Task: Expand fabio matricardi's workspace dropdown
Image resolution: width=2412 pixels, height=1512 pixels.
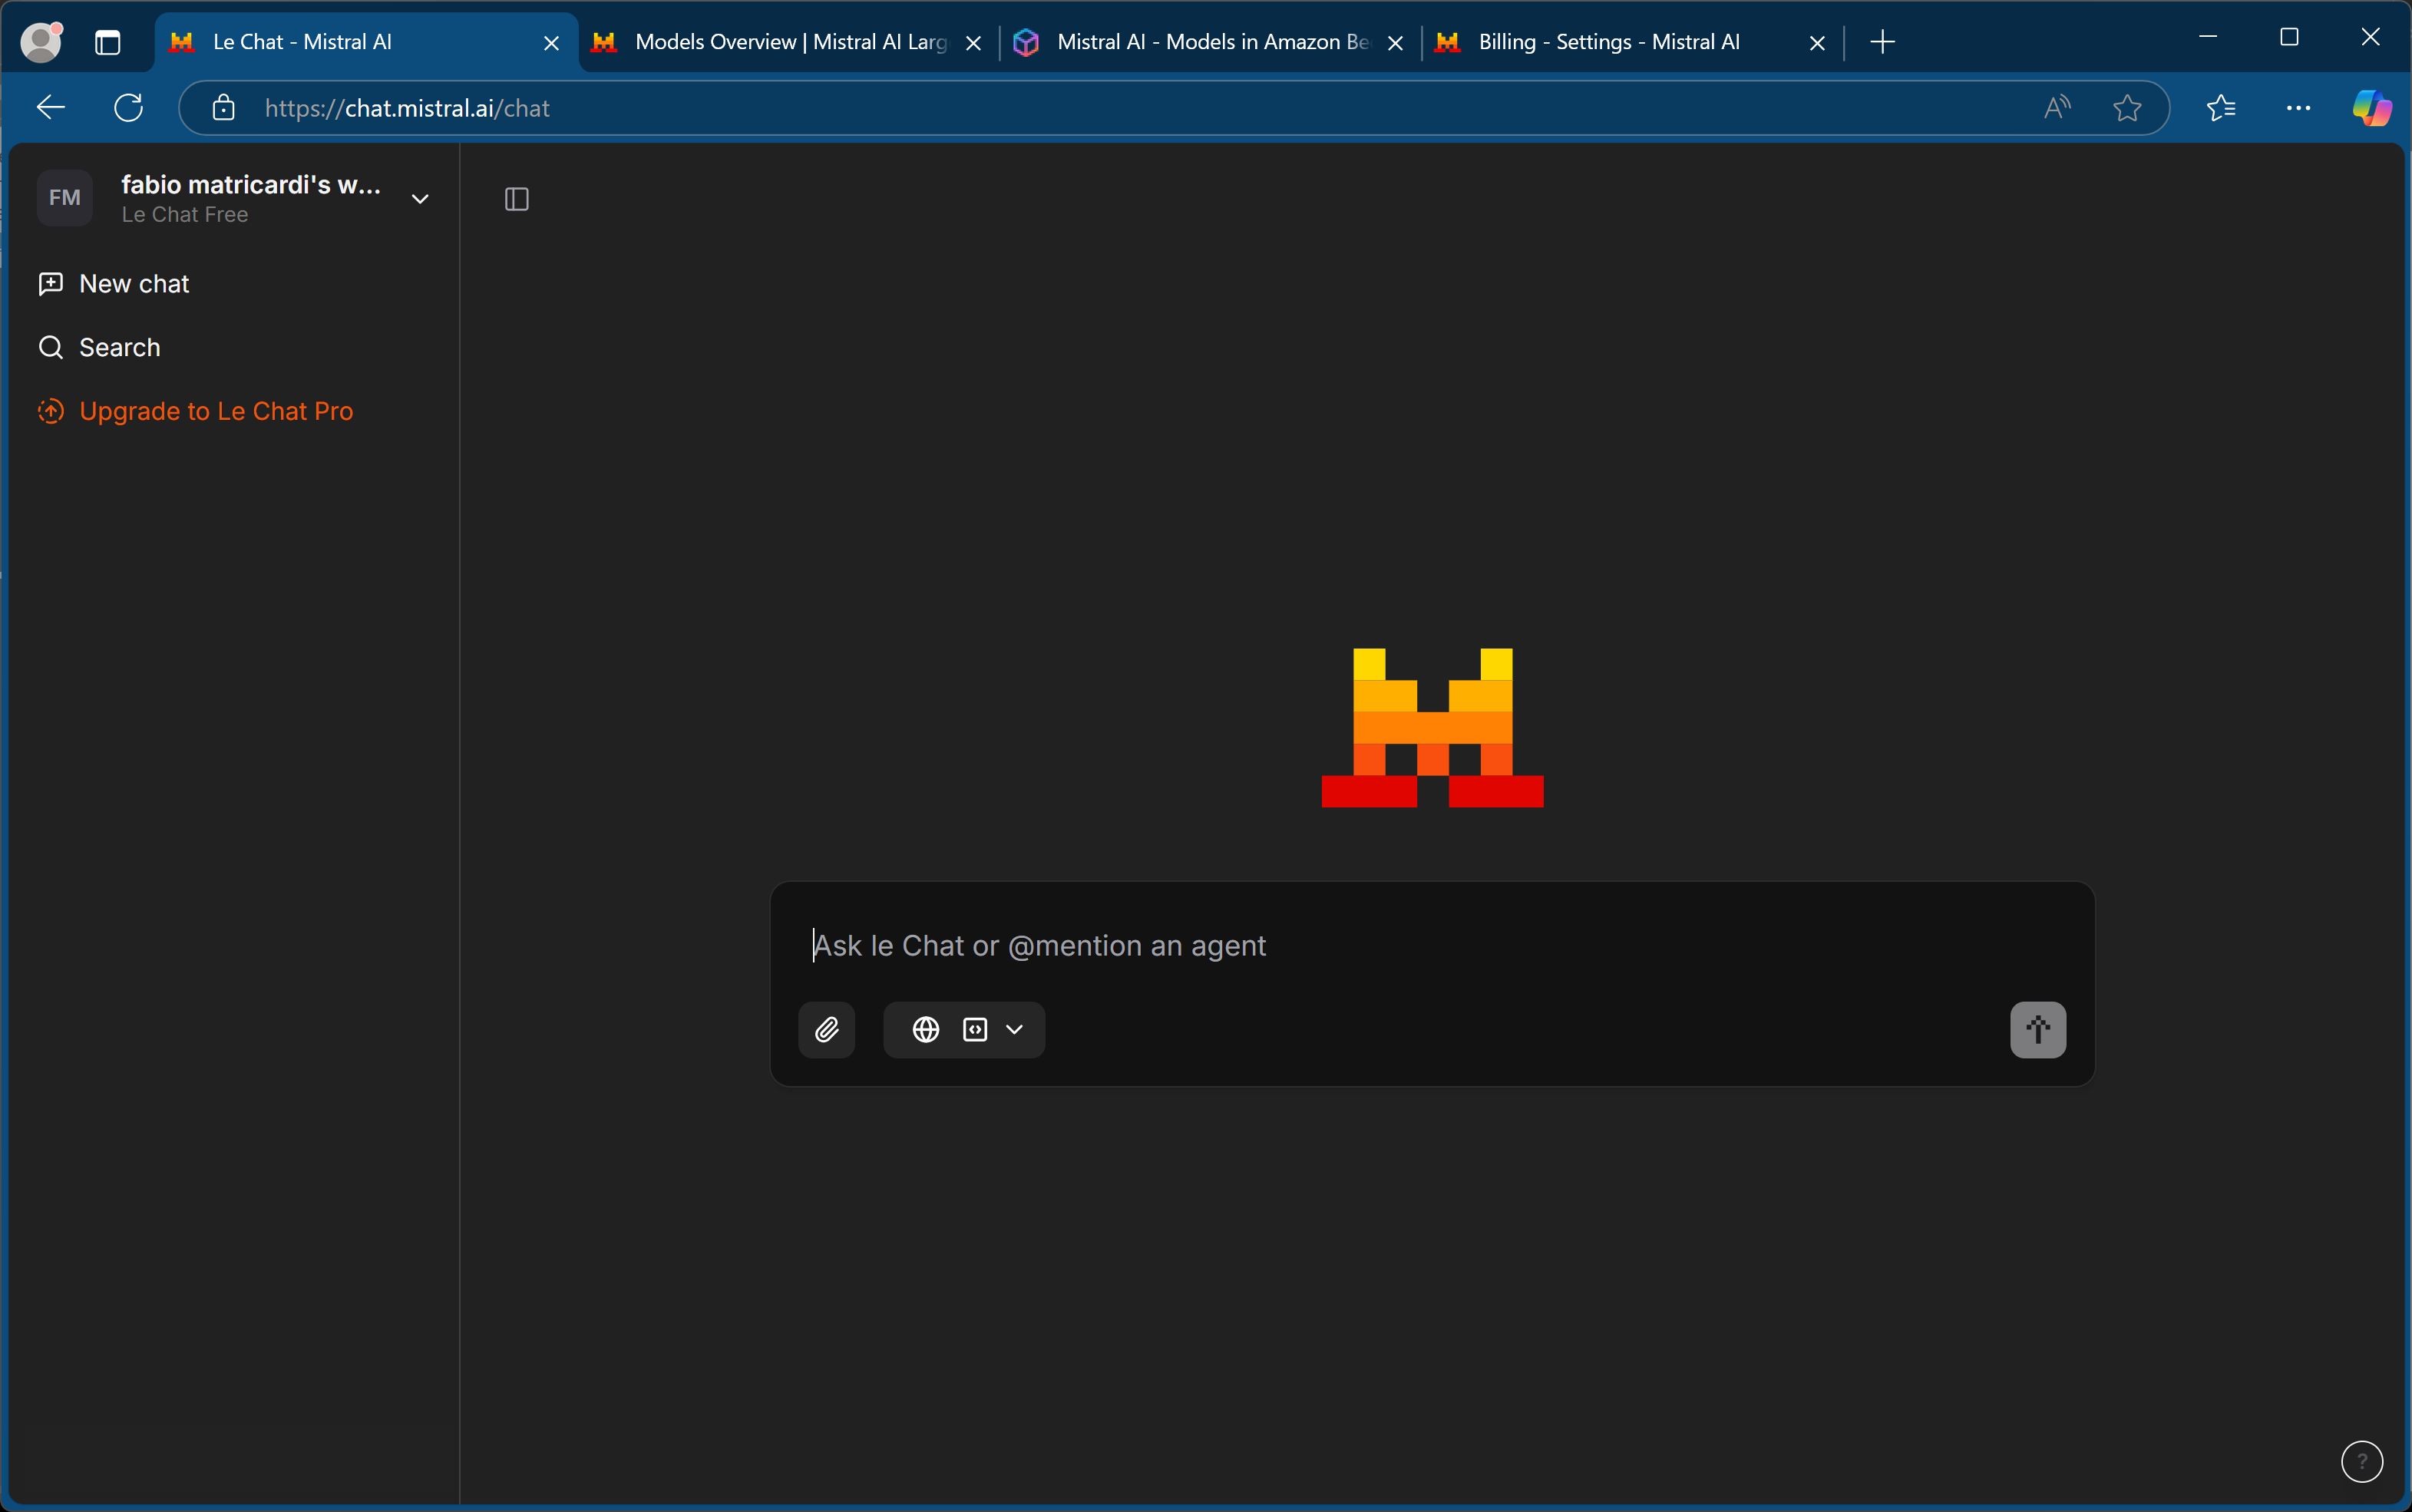Action: [420, 198]
